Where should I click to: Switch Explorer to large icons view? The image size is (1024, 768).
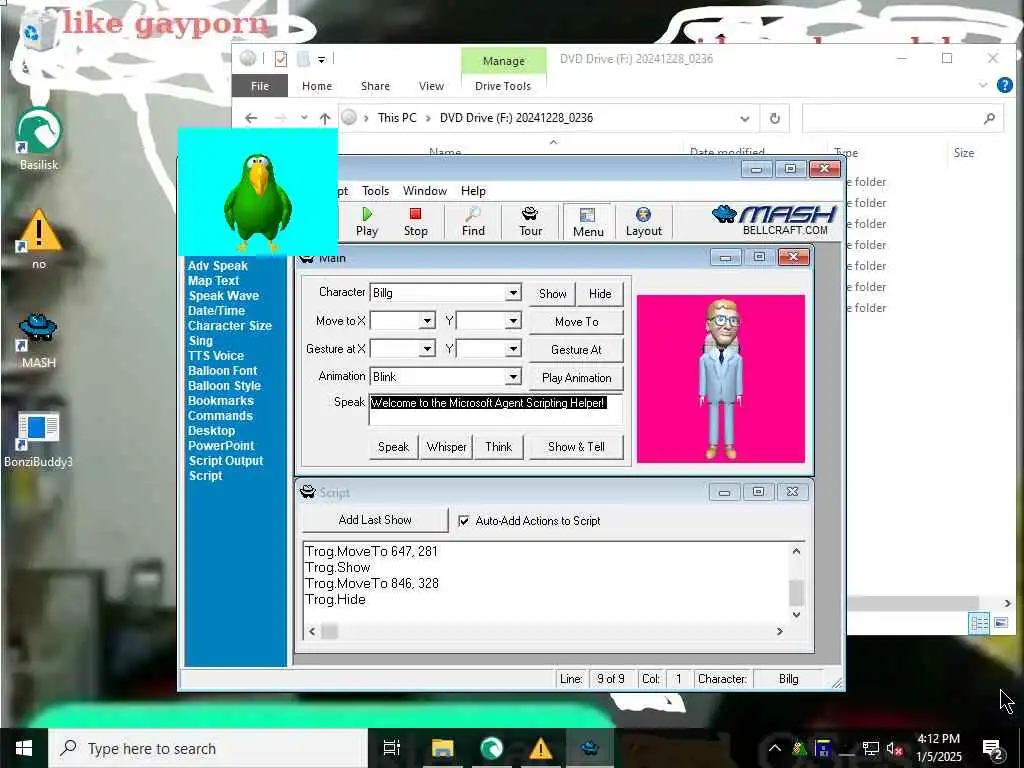click(1001, 622)
